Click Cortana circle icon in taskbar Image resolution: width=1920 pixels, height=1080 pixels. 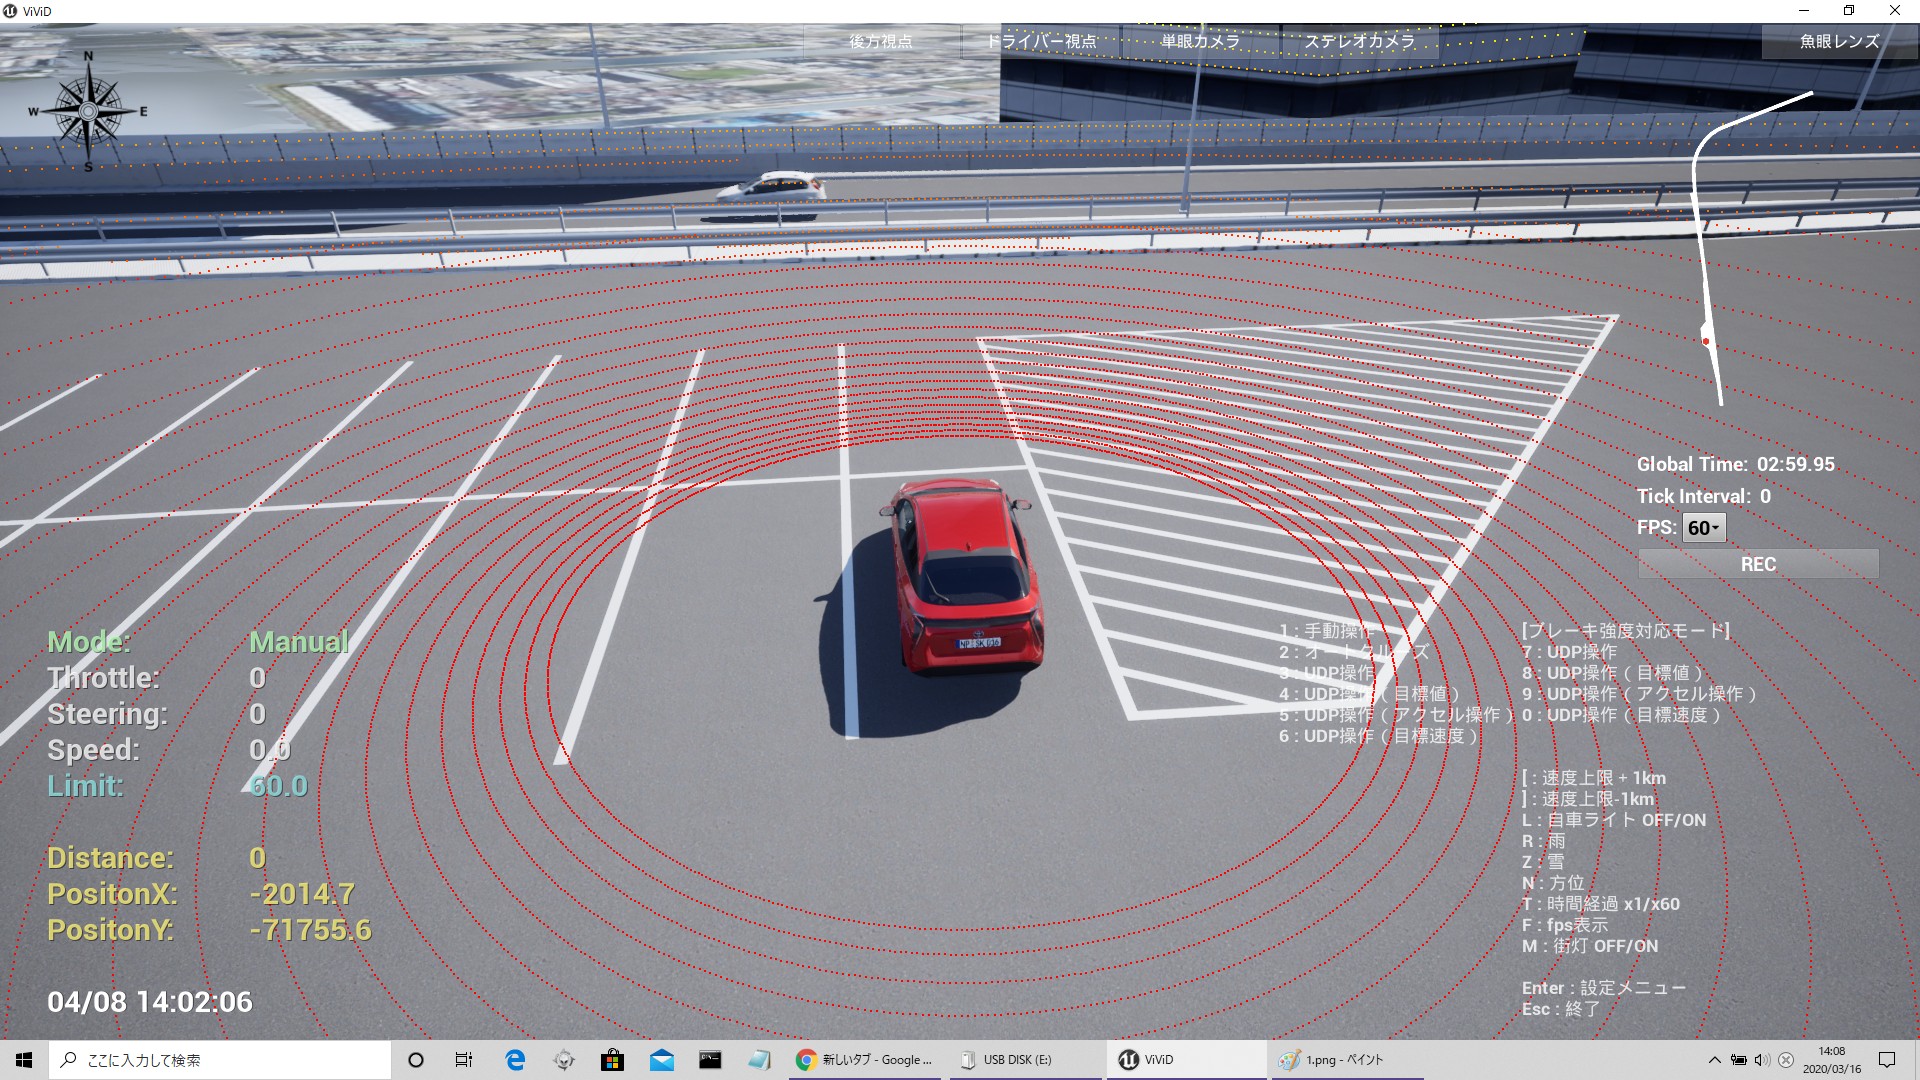tap(416, 1060)
